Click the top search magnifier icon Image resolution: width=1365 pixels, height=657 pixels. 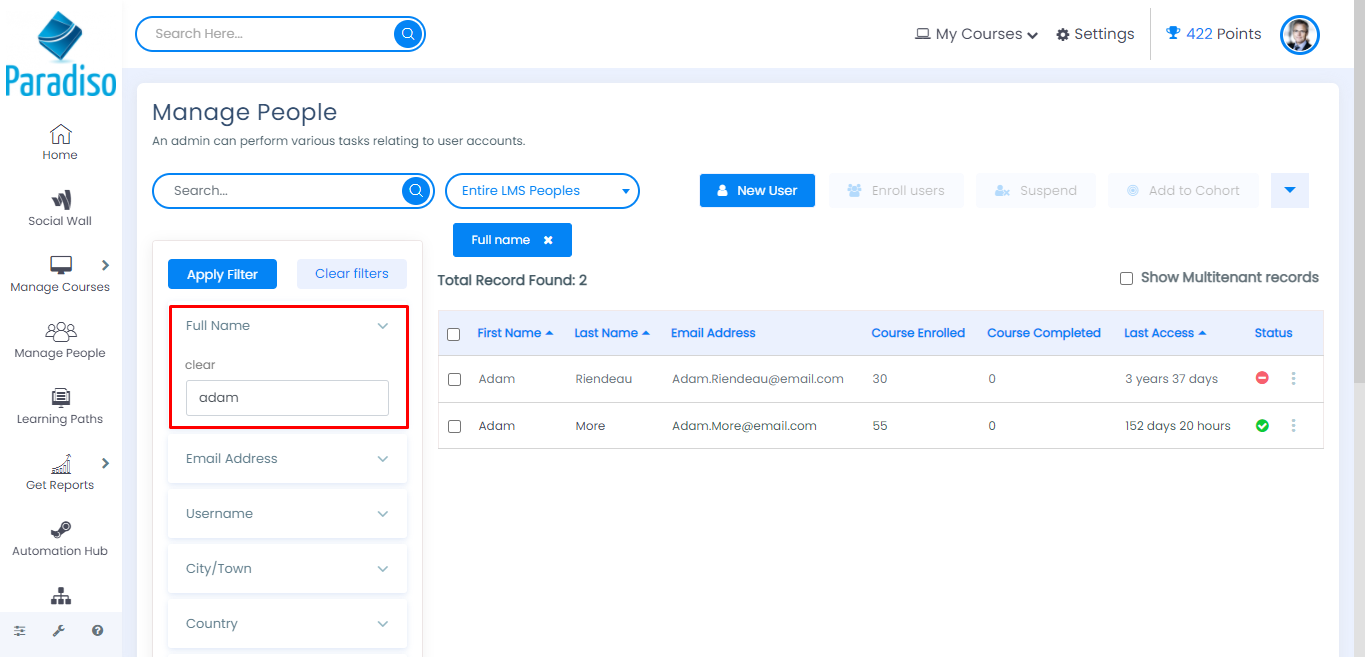point(408,34)
